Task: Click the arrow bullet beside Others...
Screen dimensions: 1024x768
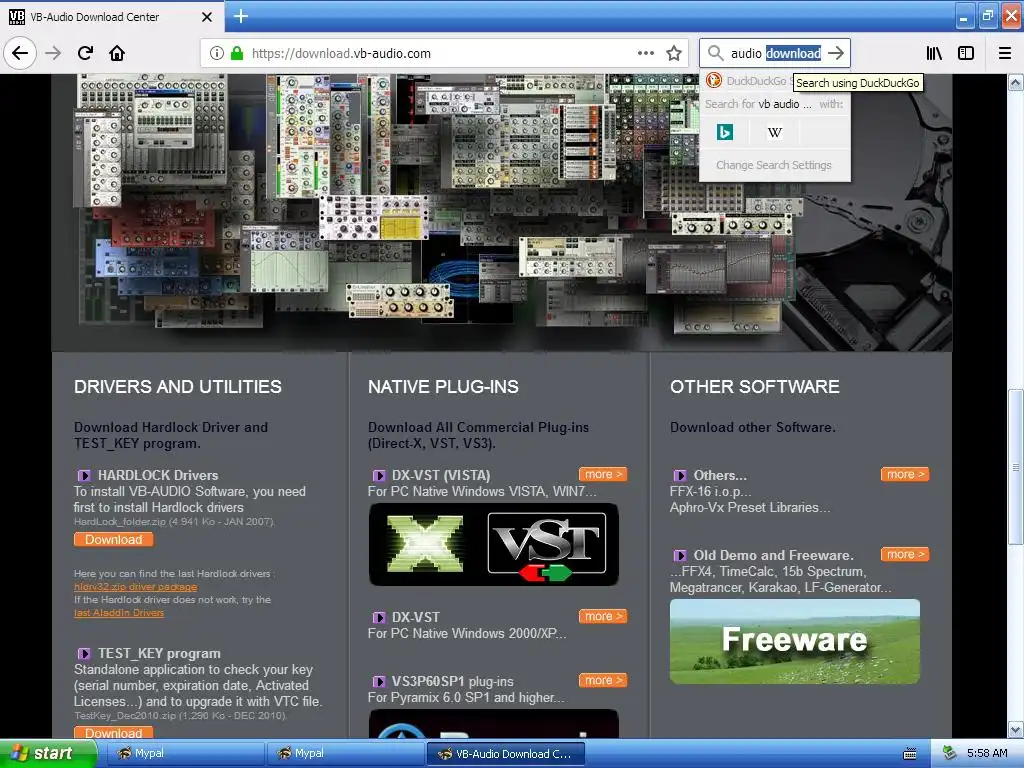Action: [680, 475]
